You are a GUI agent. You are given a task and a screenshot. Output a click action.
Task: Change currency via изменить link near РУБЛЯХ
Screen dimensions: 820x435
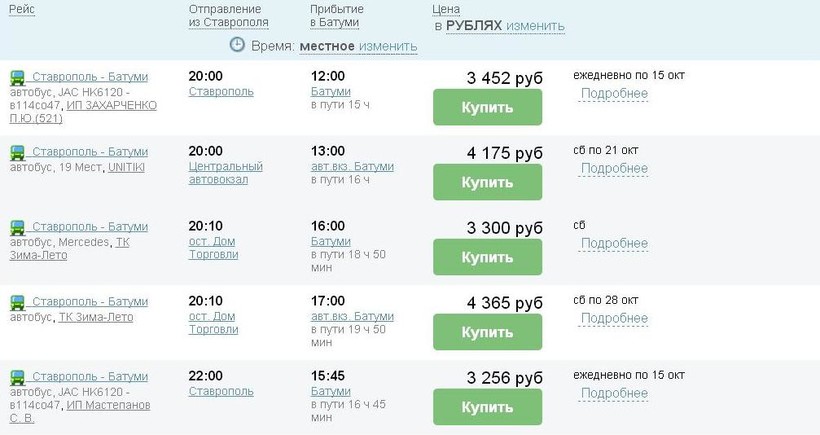(x=535, y=26)
